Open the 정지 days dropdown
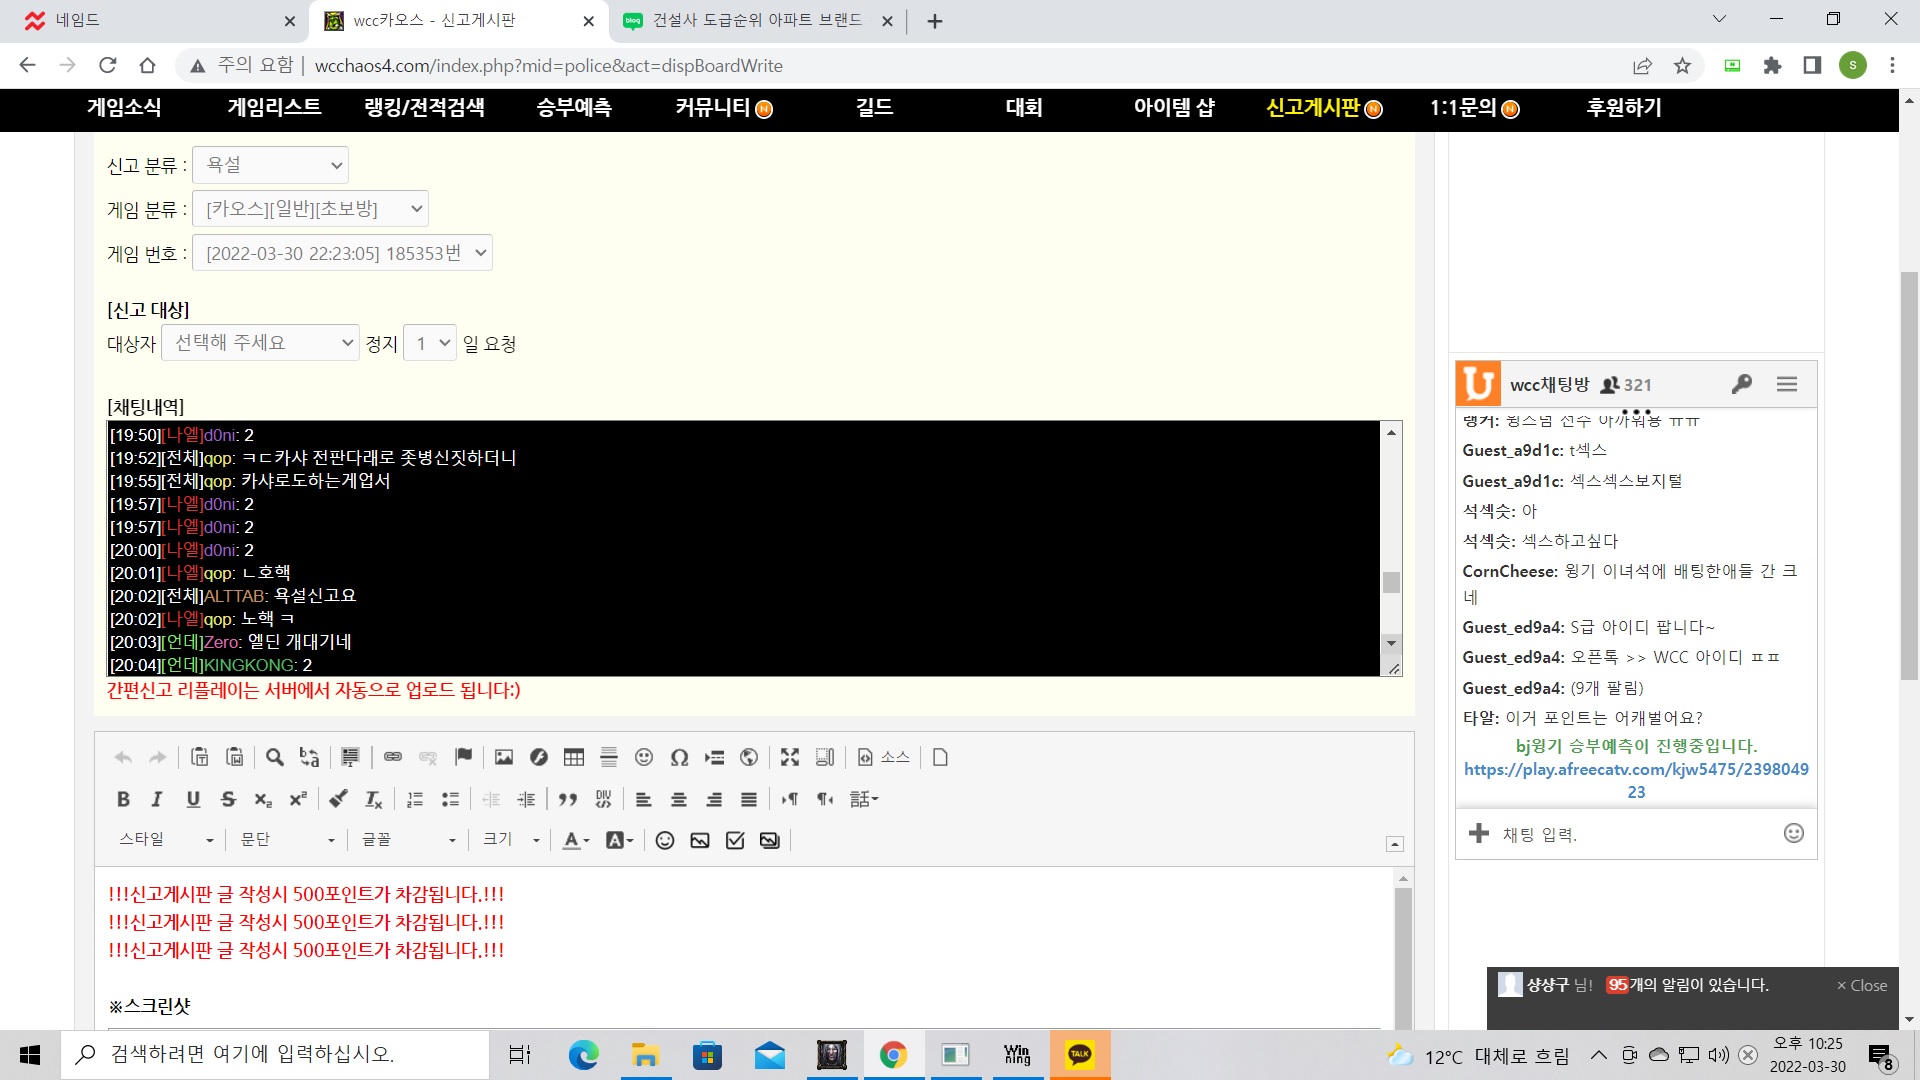This screenshot has width=1920, height=1080. [430, 343]
